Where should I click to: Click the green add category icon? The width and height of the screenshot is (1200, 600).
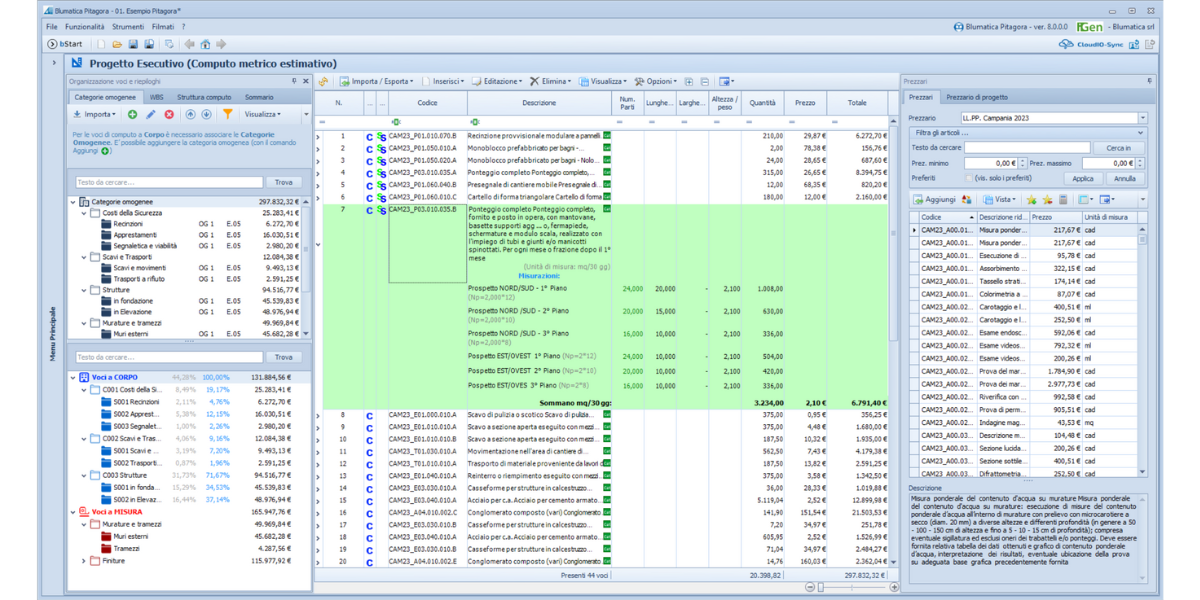(133, 115)
